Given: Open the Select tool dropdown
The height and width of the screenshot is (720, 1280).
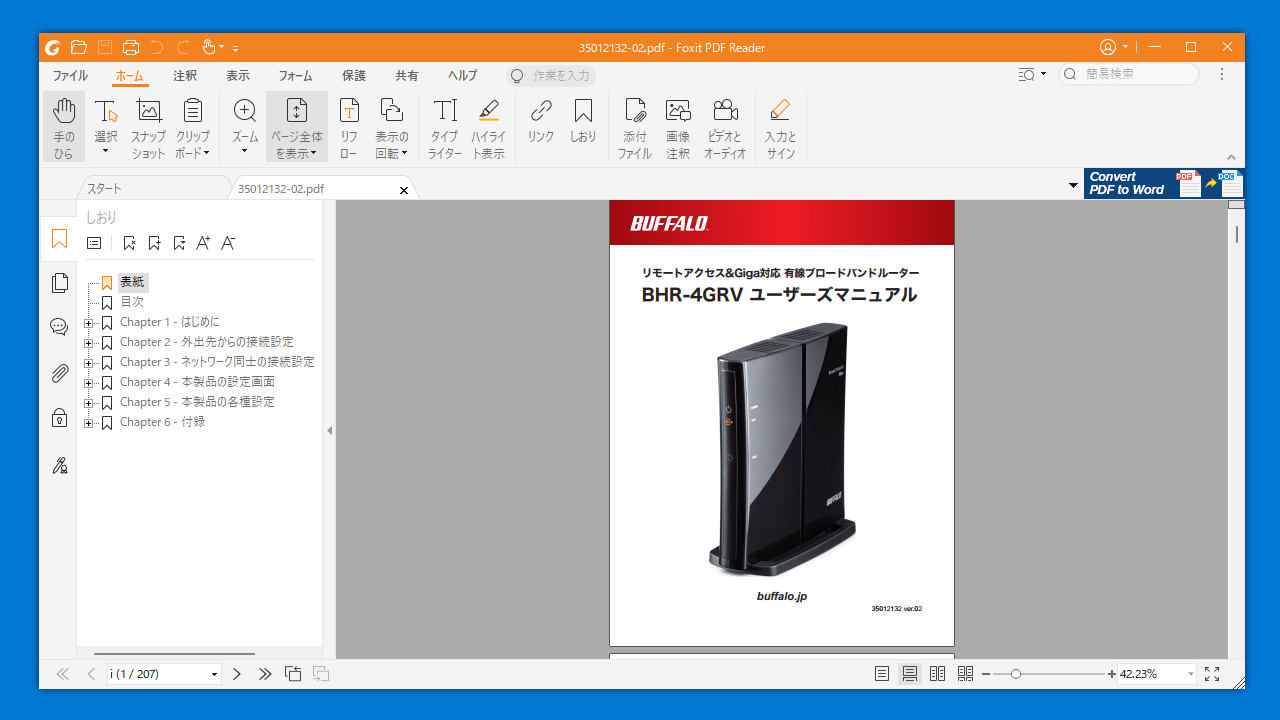Looking at the screenshot, I should click(105, 152).
